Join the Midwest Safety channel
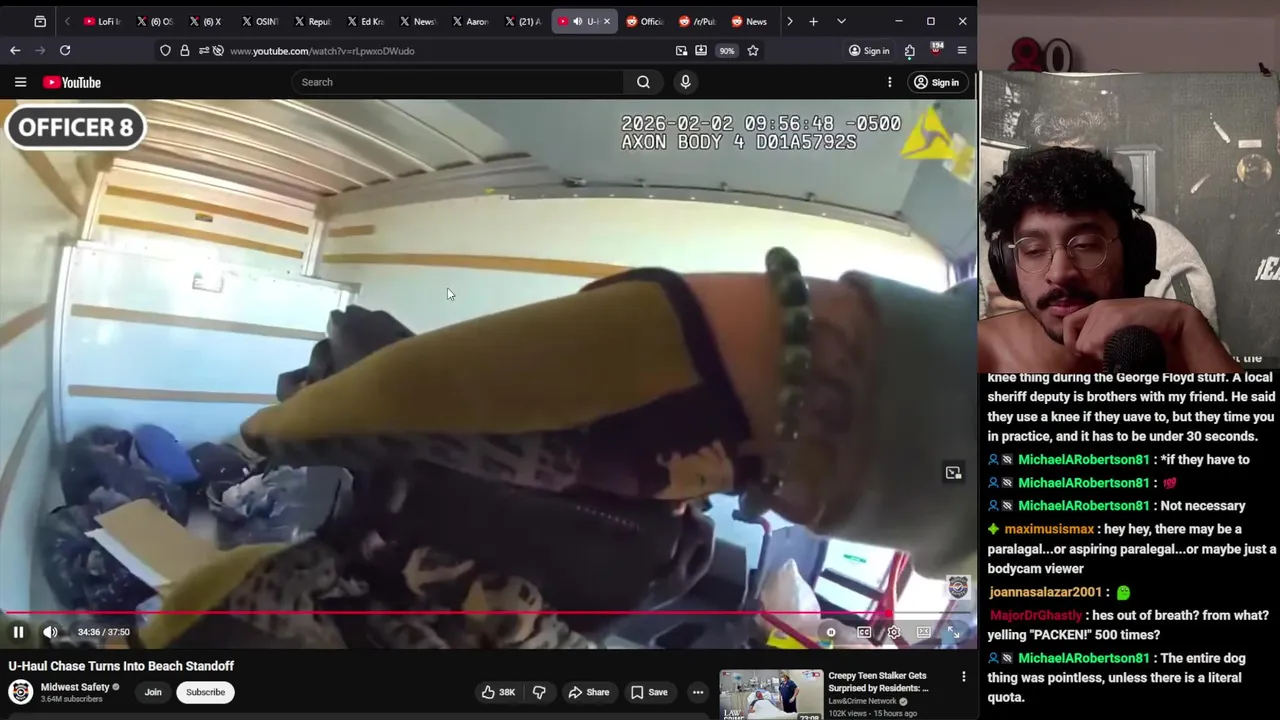 [153, 692]
